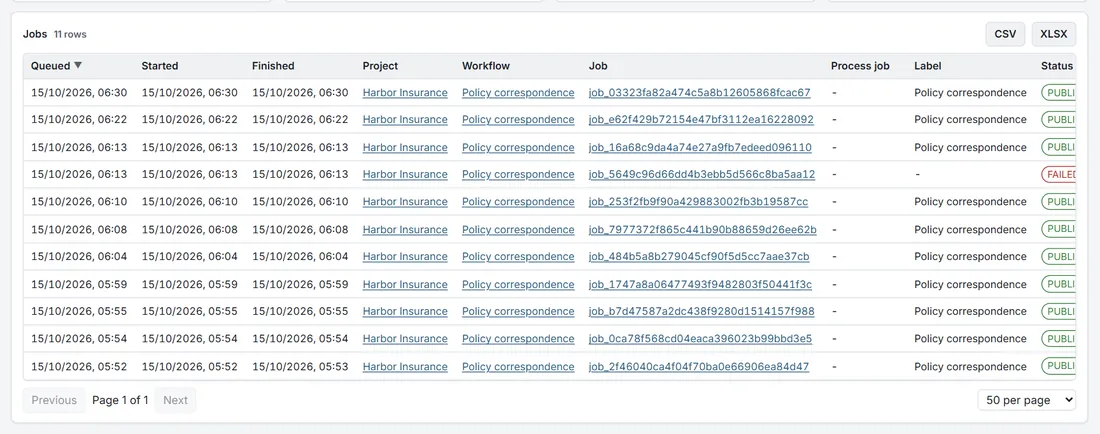
Task: Open job_484b5a8b279045cf90f5d5cc7aae37cb
Action: (699, 257)
